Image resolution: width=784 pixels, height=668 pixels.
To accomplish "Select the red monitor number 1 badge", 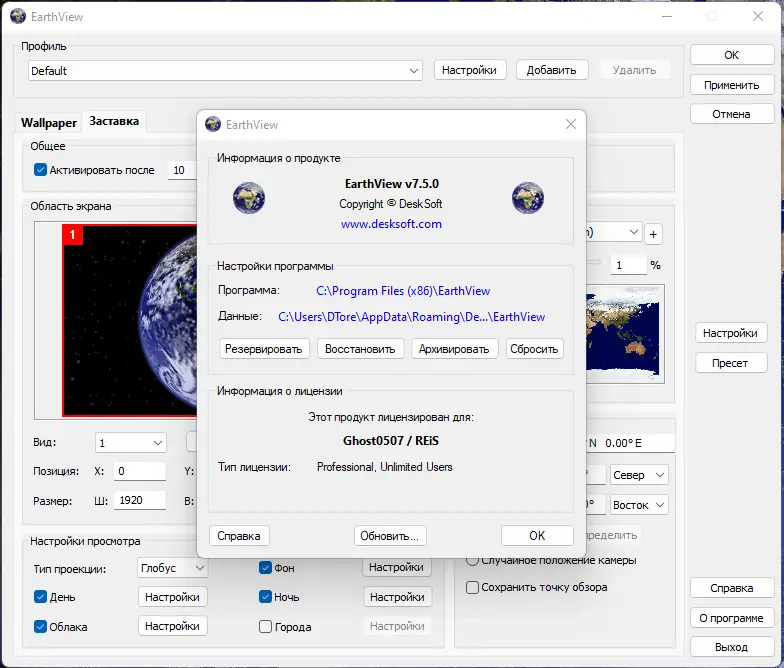I will coord(73,234).
